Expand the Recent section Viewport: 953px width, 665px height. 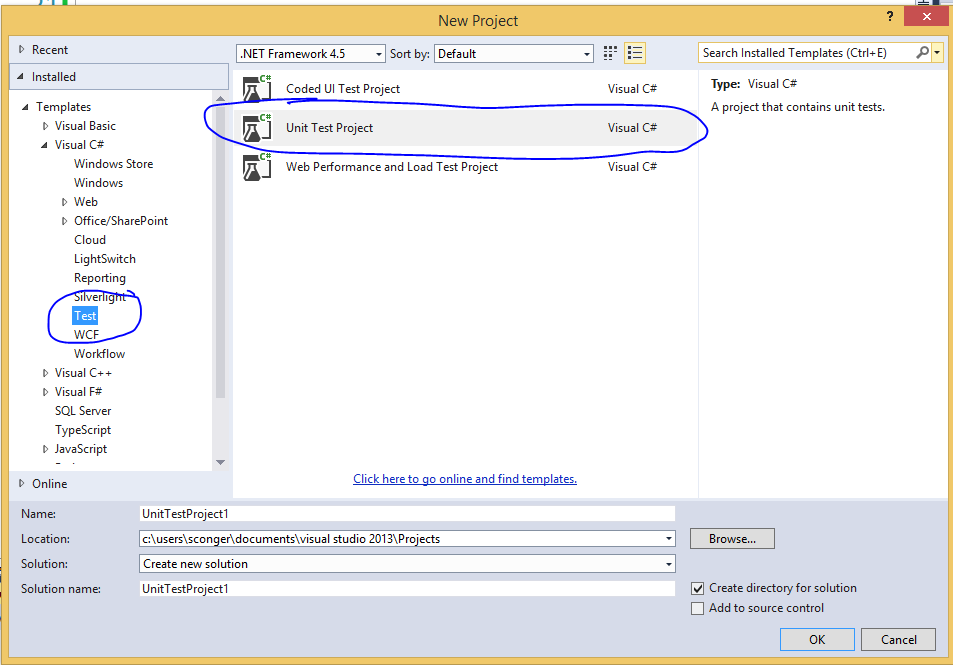21,49
